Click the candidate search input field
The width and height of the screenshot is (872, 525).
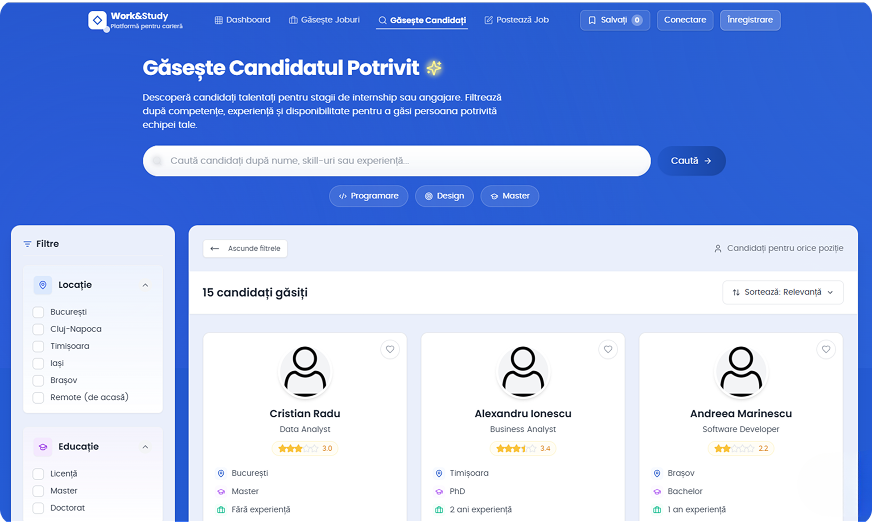(397, 161)
